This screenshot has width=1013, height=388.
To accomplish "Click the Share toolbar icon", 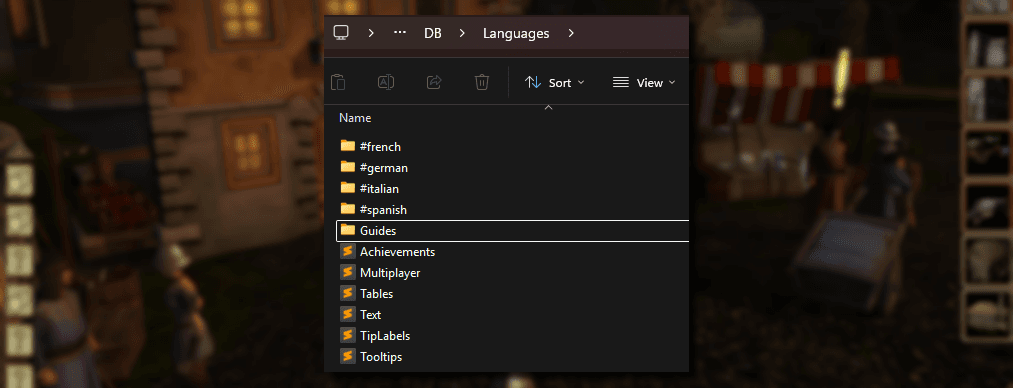I will [434, 83].
